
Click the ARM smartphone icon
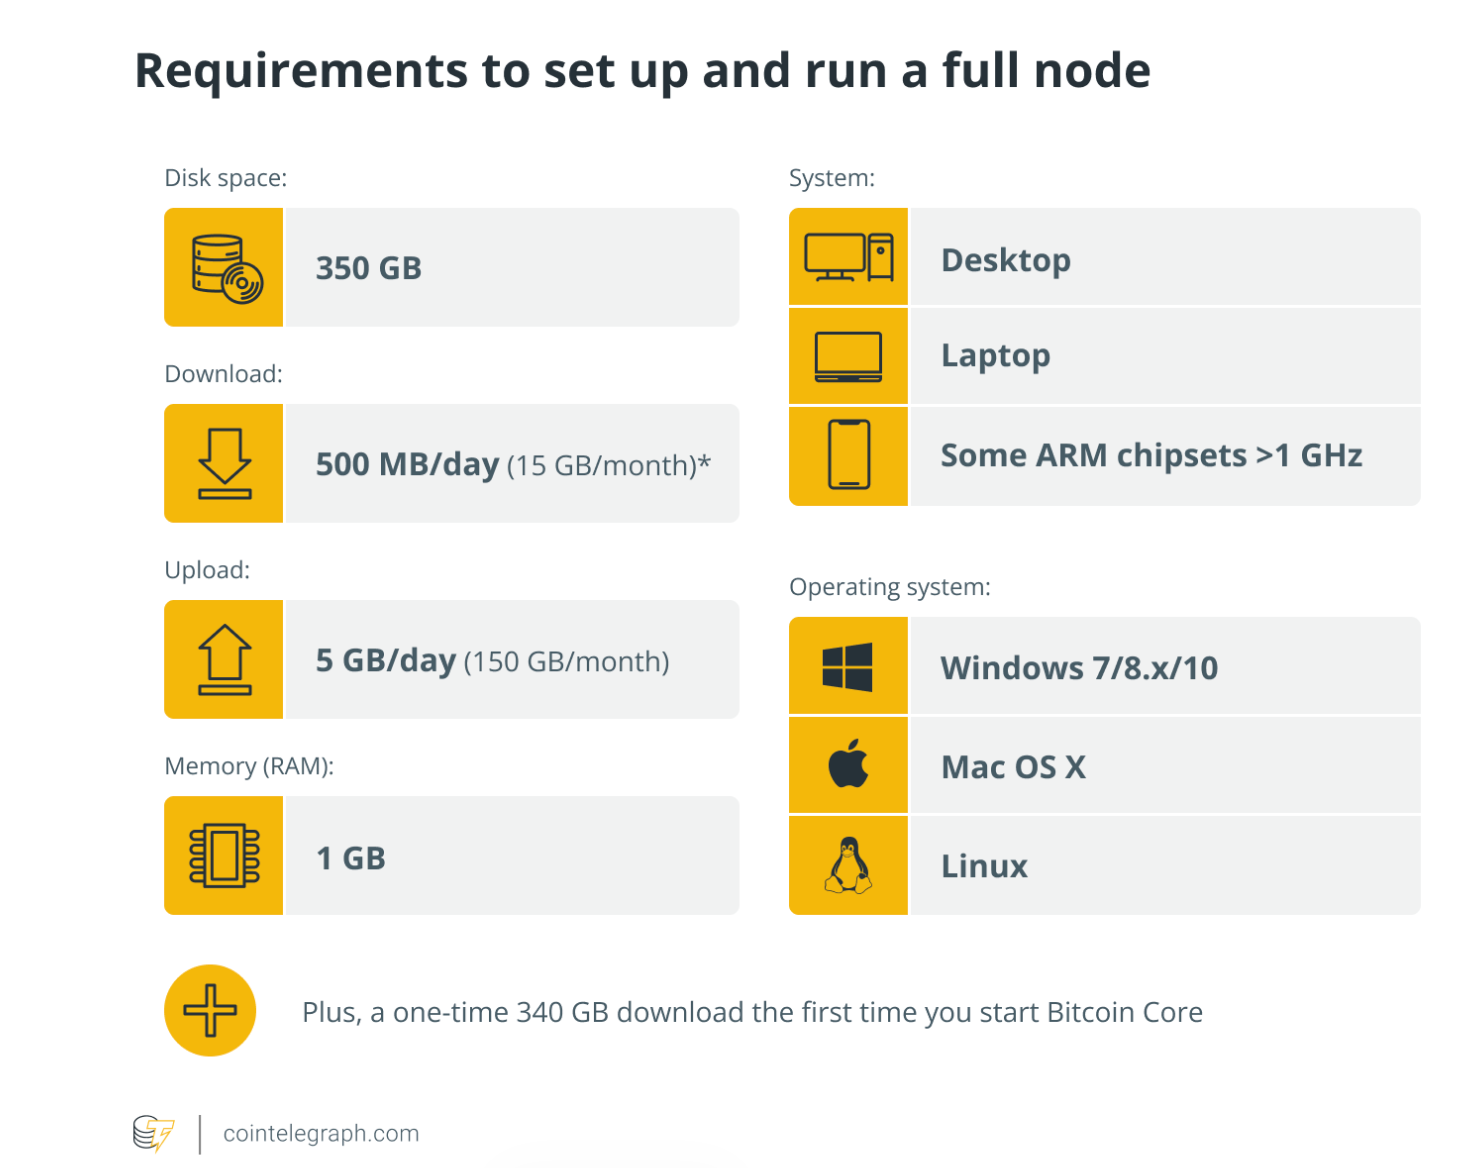click(847, 456)
